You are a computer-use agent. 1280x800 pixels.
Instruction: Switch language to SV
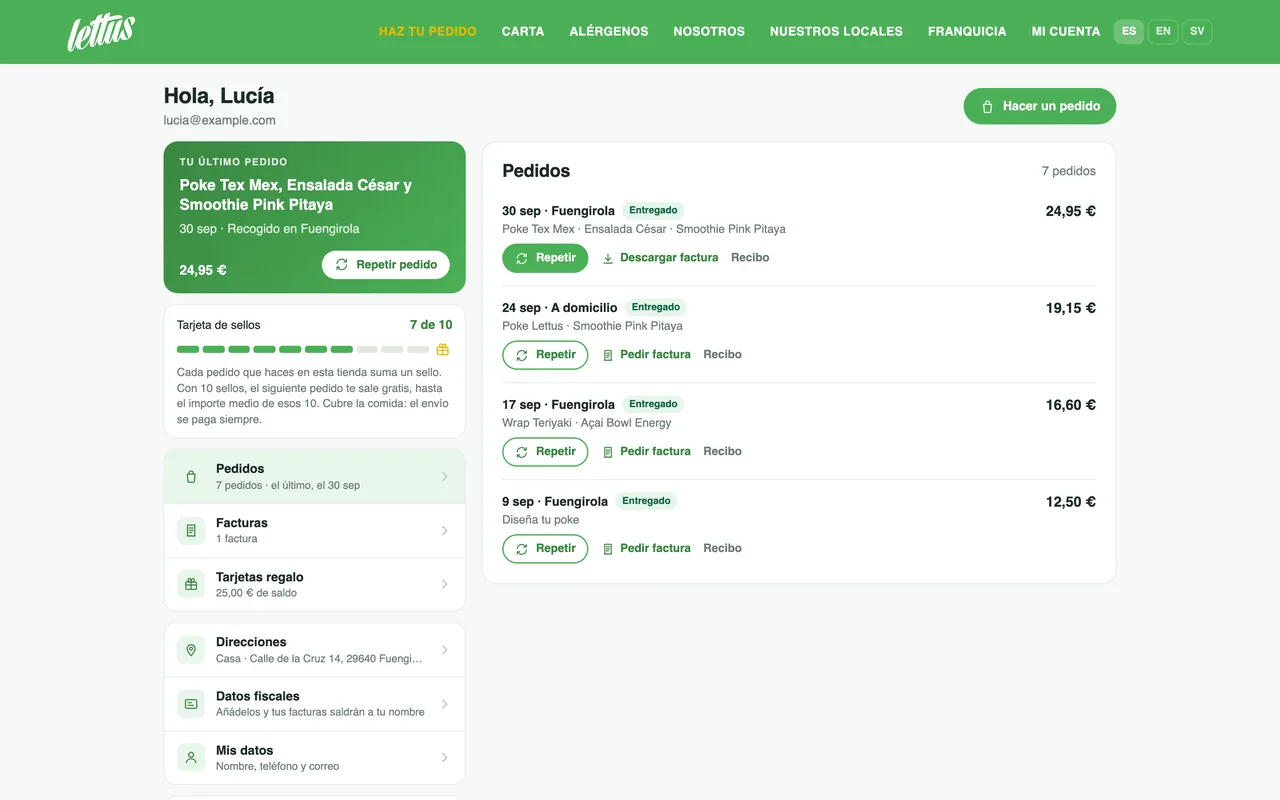[x=1197, y=32]
